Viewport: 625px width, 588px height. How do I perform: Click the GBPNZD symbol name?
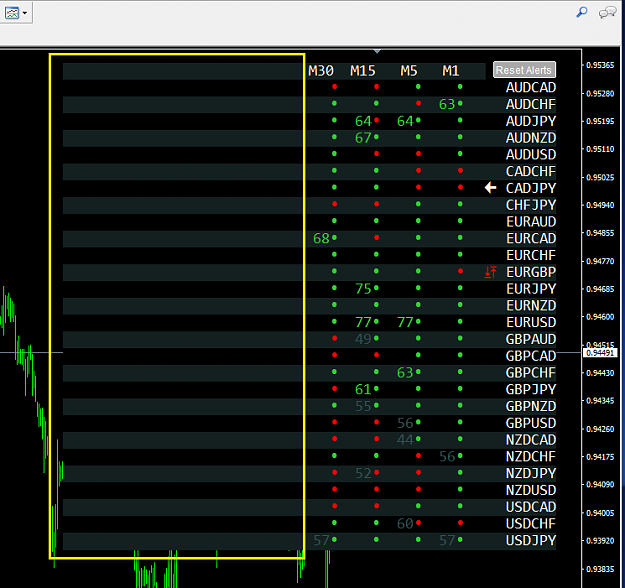531,406
